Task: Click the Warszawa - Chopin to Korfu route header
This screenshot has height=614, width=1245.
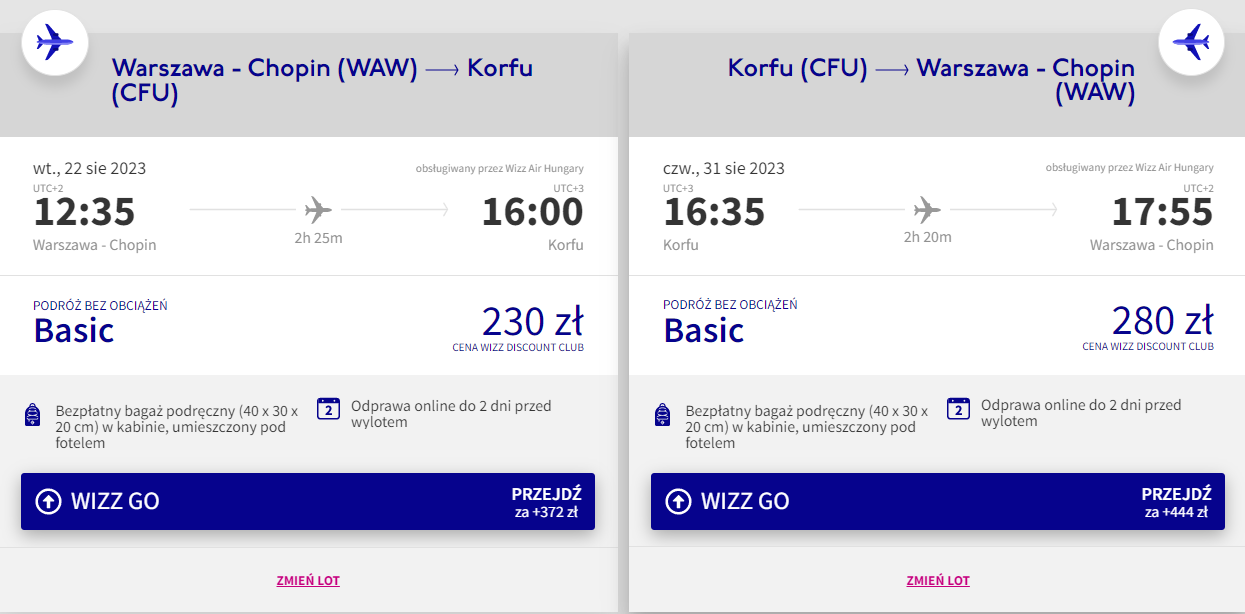Action: click(322, 80)
